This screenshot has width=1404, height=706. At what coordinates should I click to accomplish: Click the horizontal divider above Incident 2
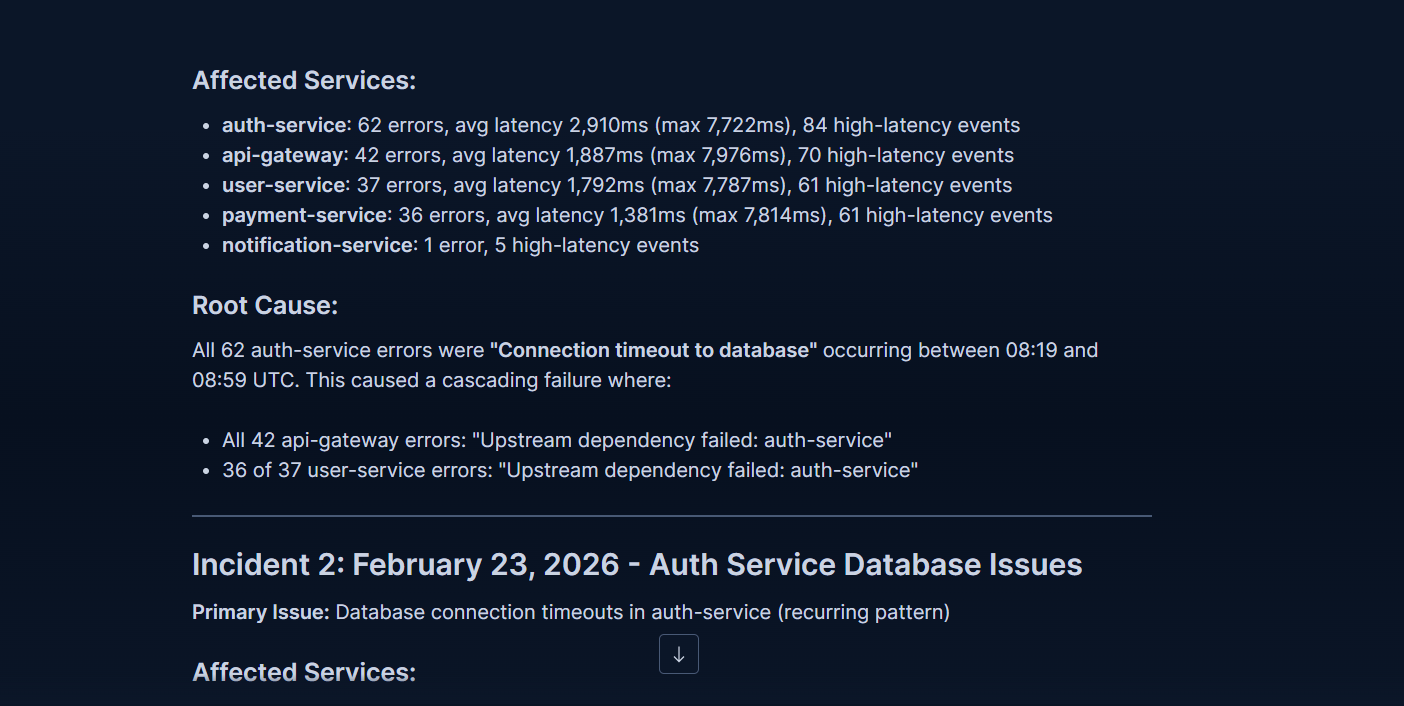[672, 516]
